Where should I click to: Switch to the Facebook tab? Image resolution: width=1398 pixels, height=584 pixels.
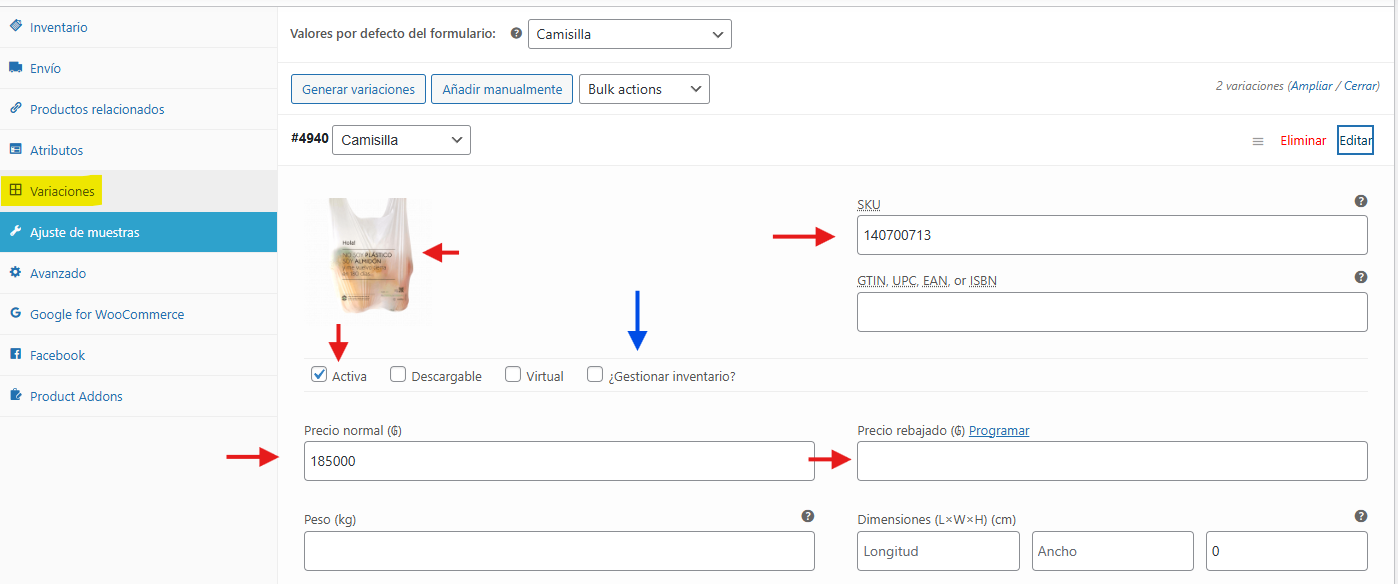click(x=139, y=355)
